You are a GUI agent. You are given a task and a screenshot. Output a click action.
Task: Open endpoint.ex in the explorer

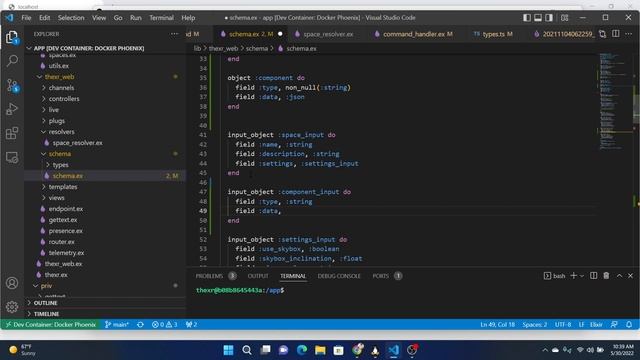click(66, 209)
